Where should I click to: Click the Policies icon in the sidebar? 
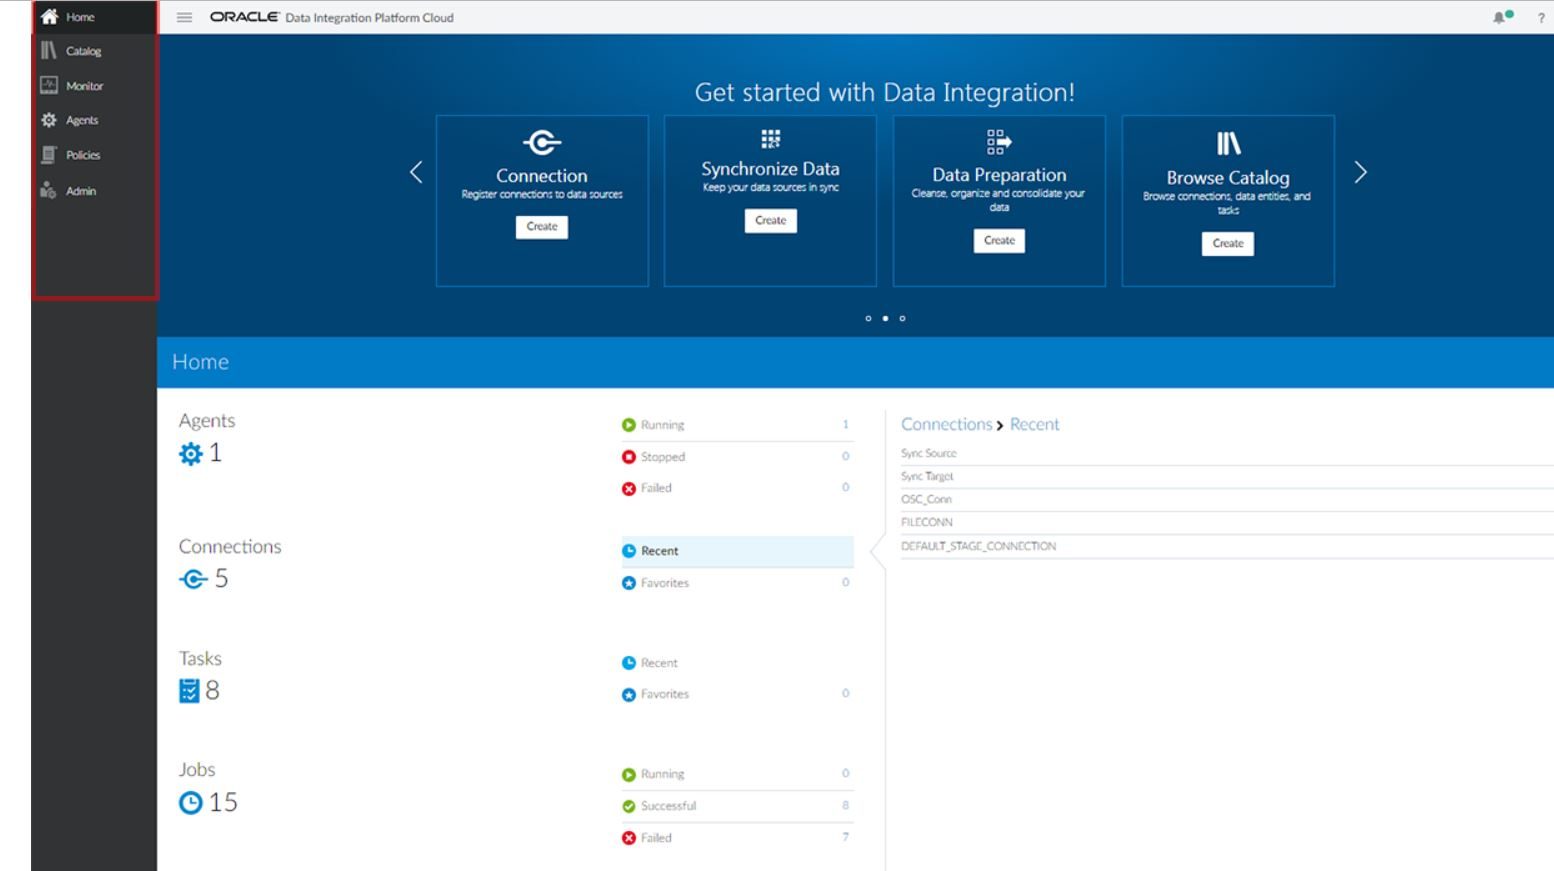(49, 155)
